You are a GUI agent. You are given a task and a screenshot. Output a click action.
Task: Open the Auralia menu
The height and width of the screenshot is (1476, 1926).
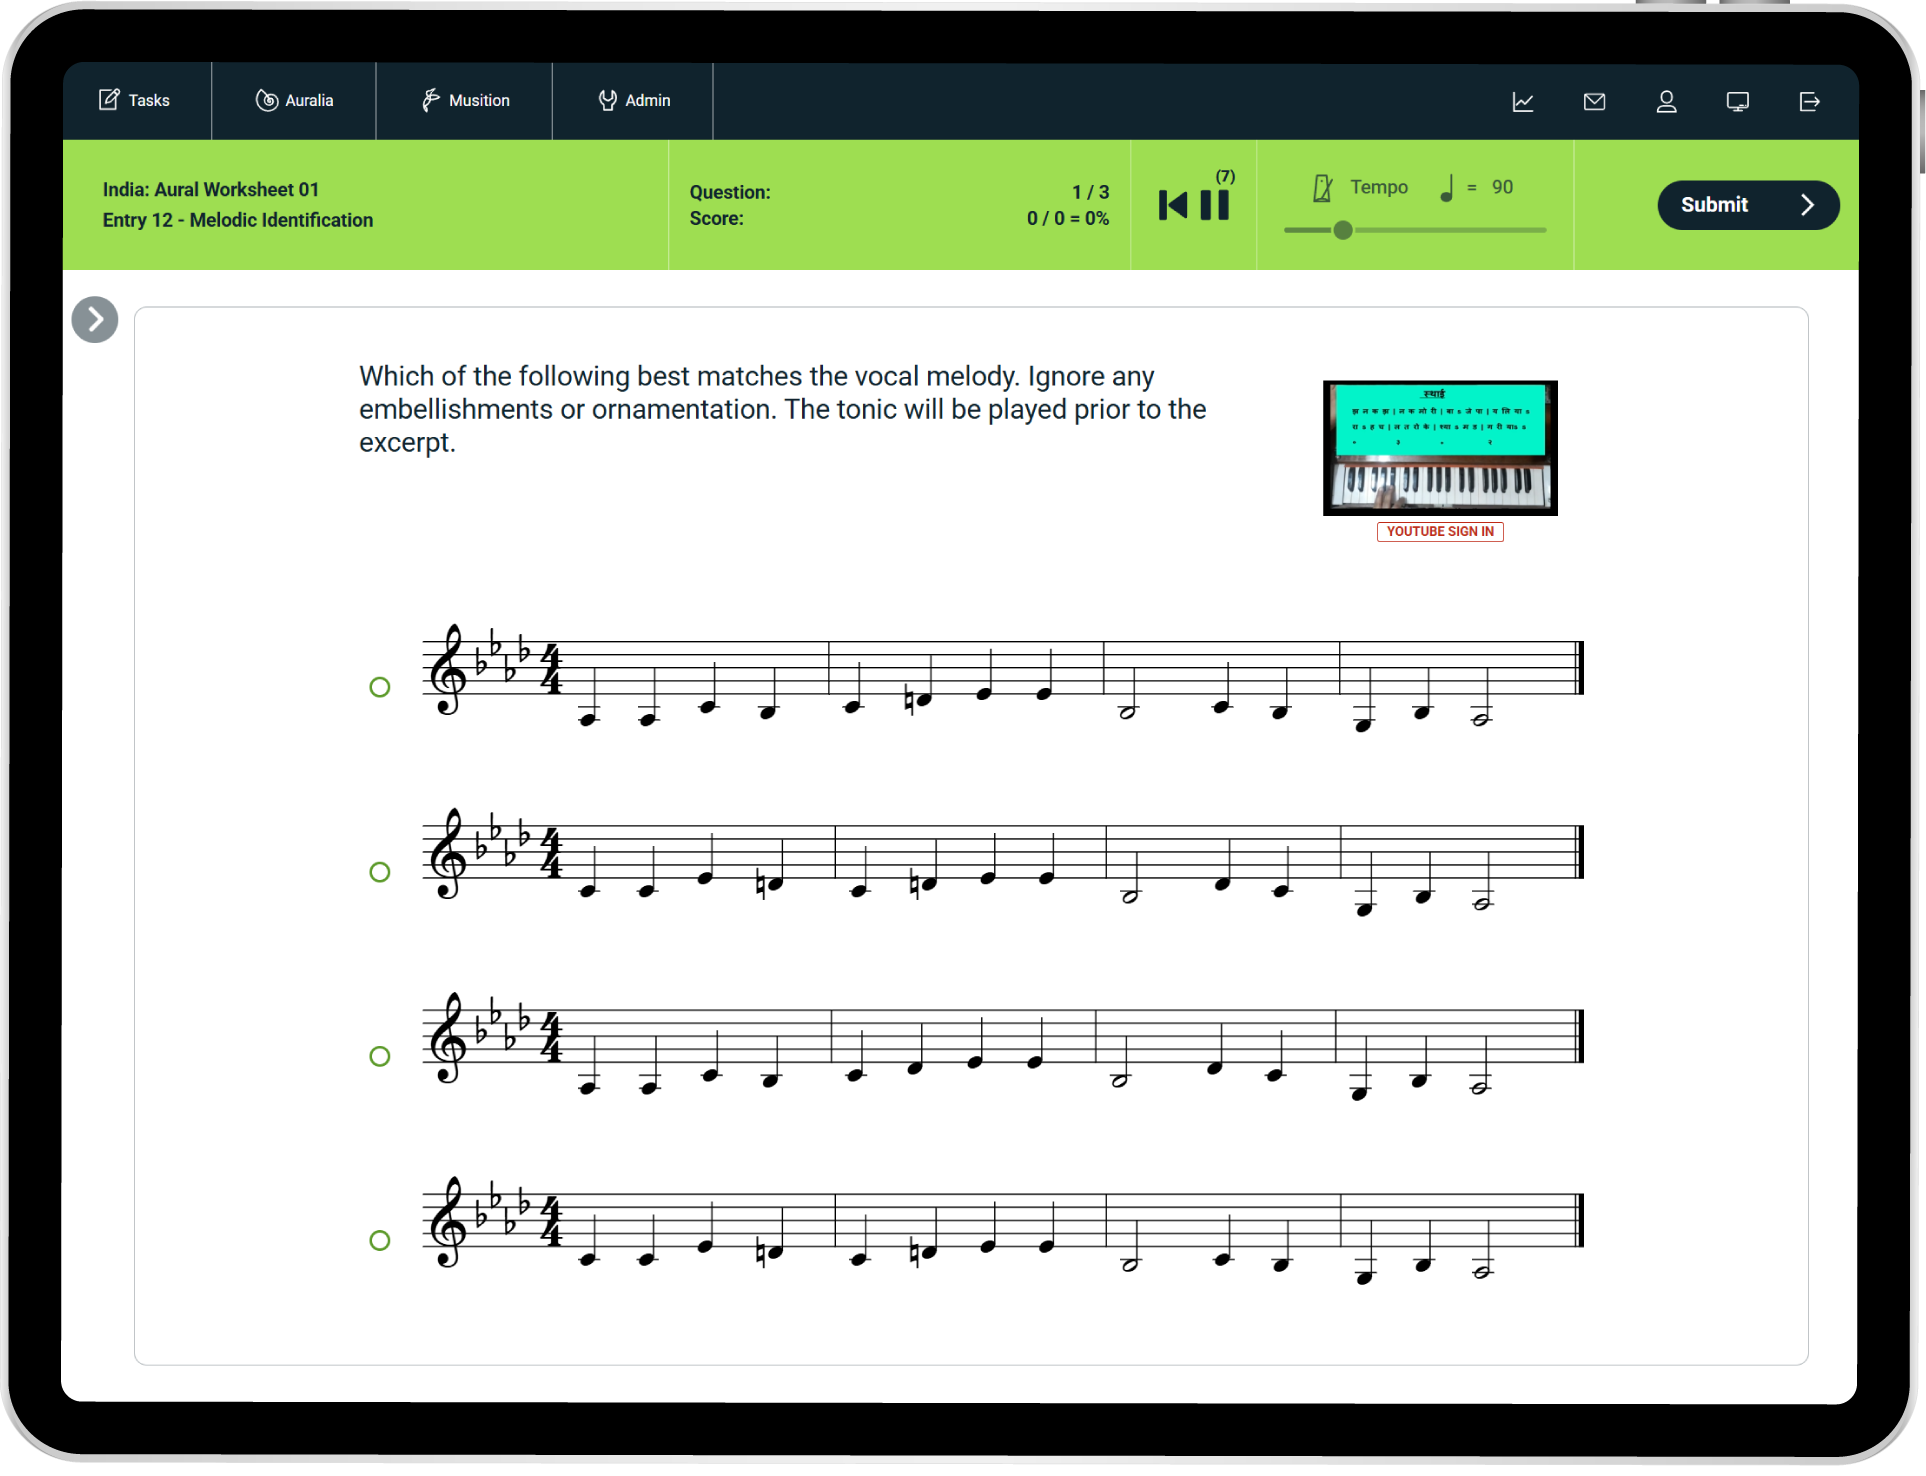click(294, 101)
